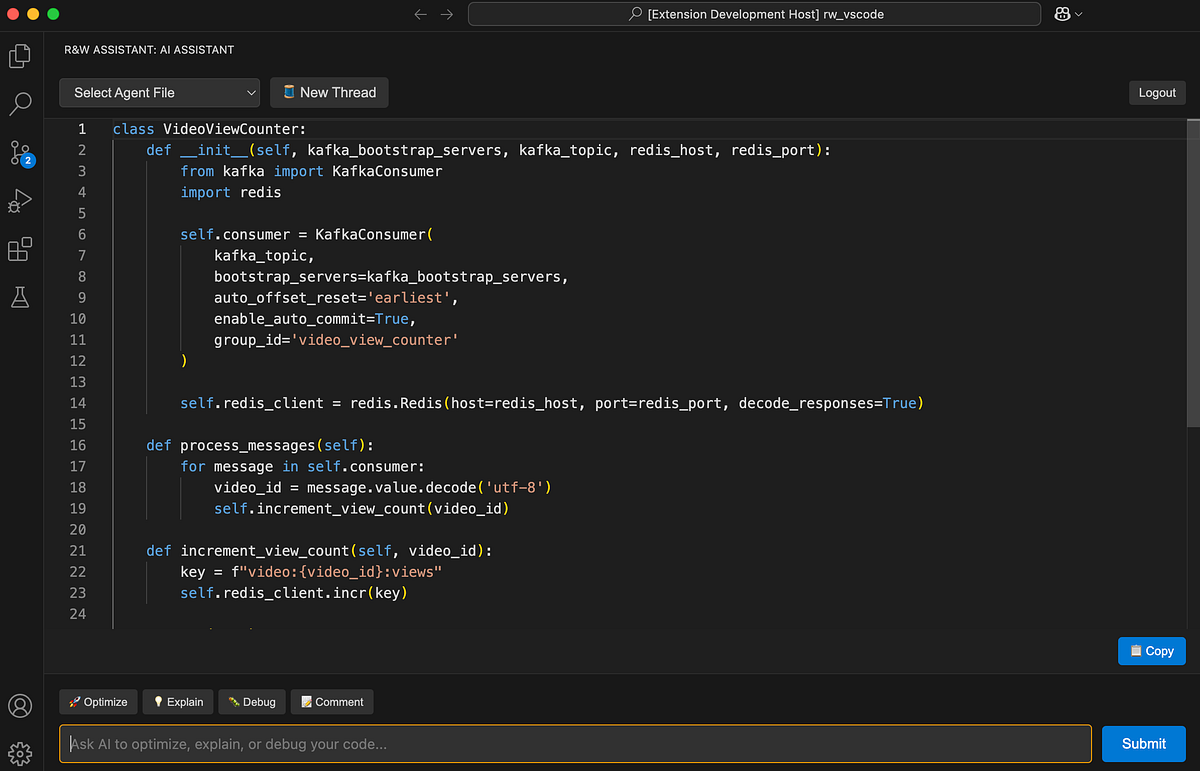Click the 'self.redis_client = redis.Redis' line

pos(551,403)
